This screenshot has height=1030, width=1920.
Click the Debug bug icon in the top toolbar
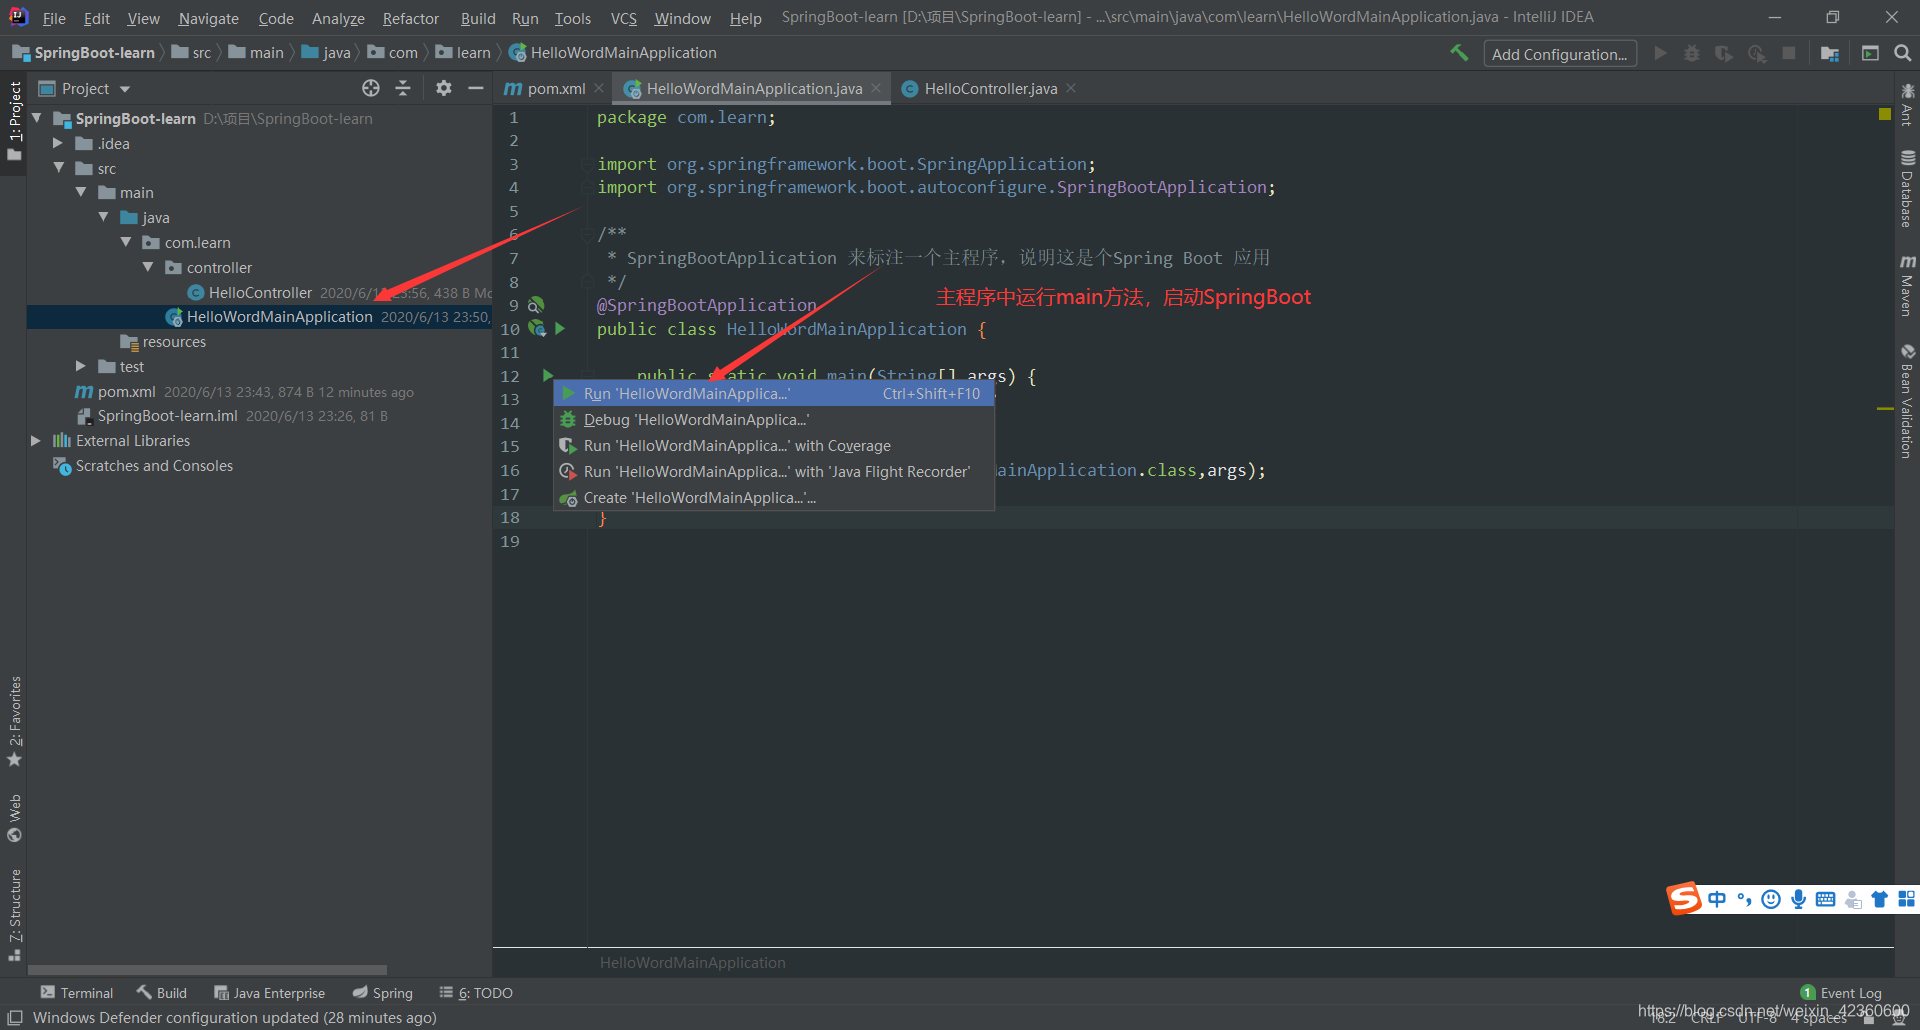[1692, 53]
